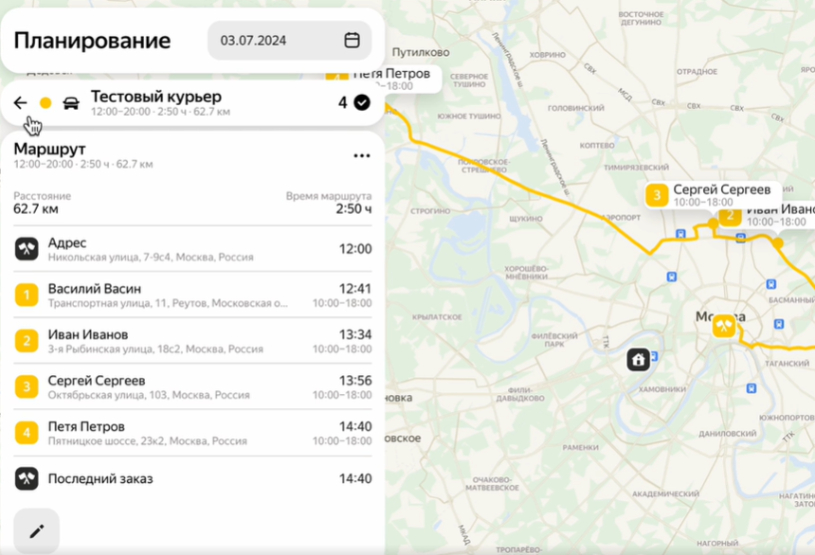The height and width of the screenshot is (555, 815).
Task: Open the calendar date picker icon
Action: click(352, 40)
